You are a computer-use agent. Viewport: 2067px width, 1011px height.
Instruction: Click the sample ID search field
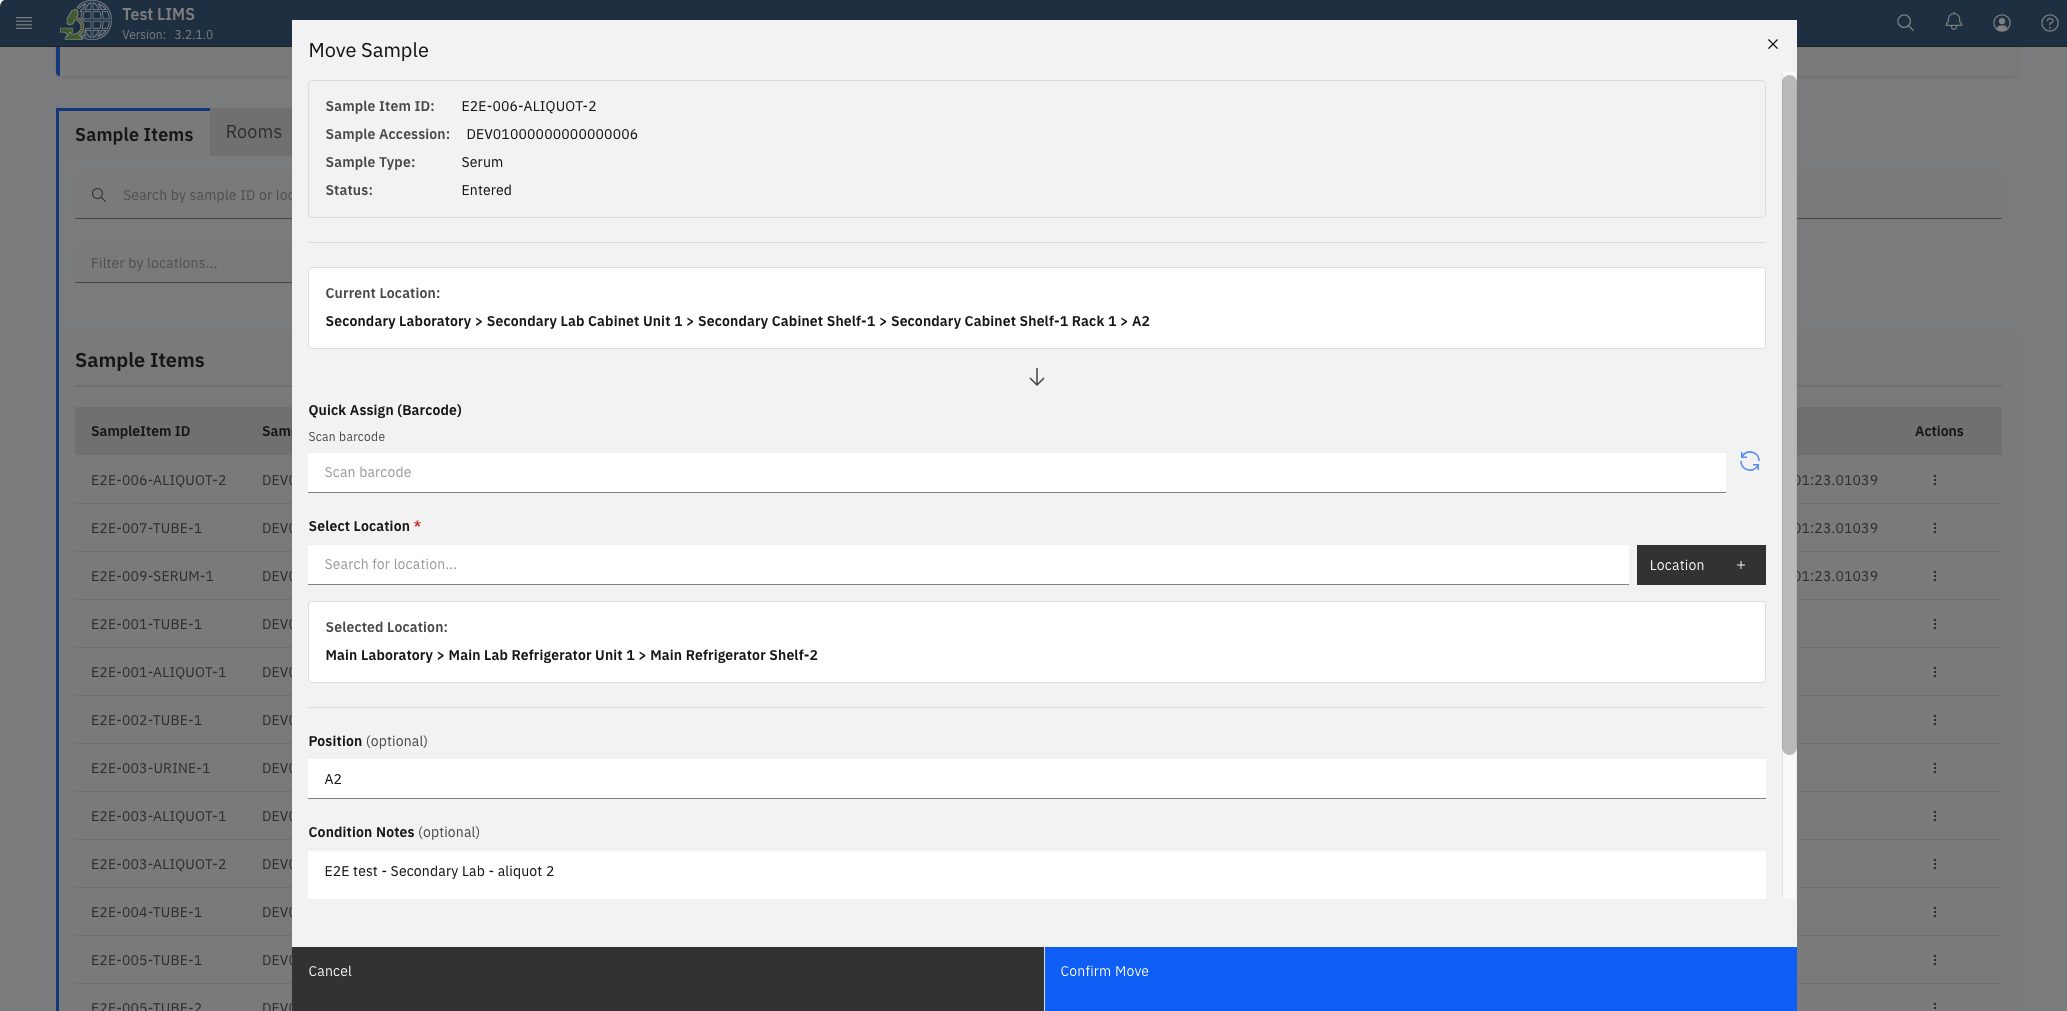(183, 195)
